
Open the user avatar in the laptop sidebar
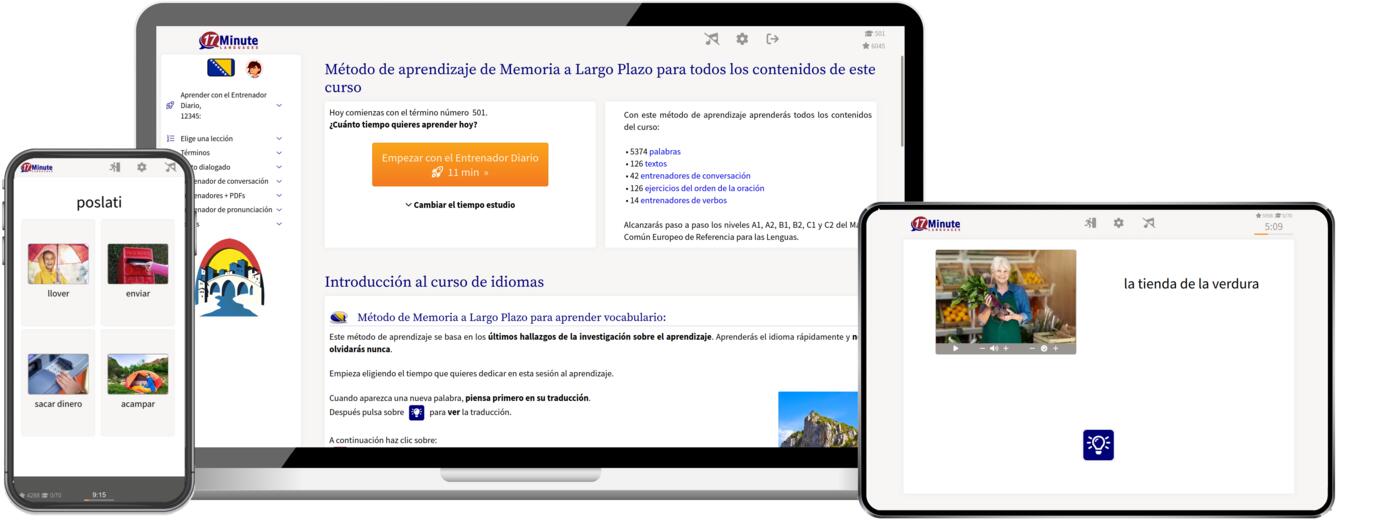[x=254, y=69]
